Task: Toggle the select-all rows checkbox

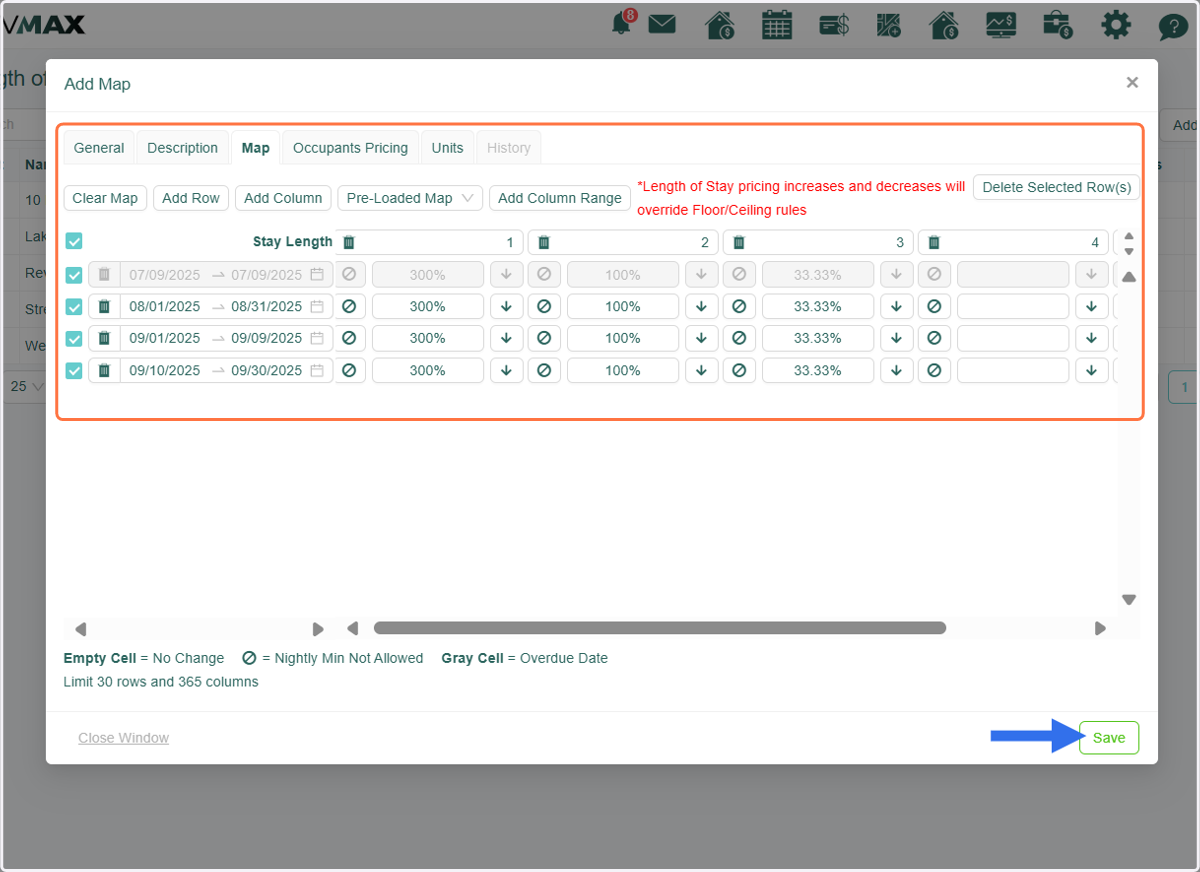Action: click(x=74, y=241)
